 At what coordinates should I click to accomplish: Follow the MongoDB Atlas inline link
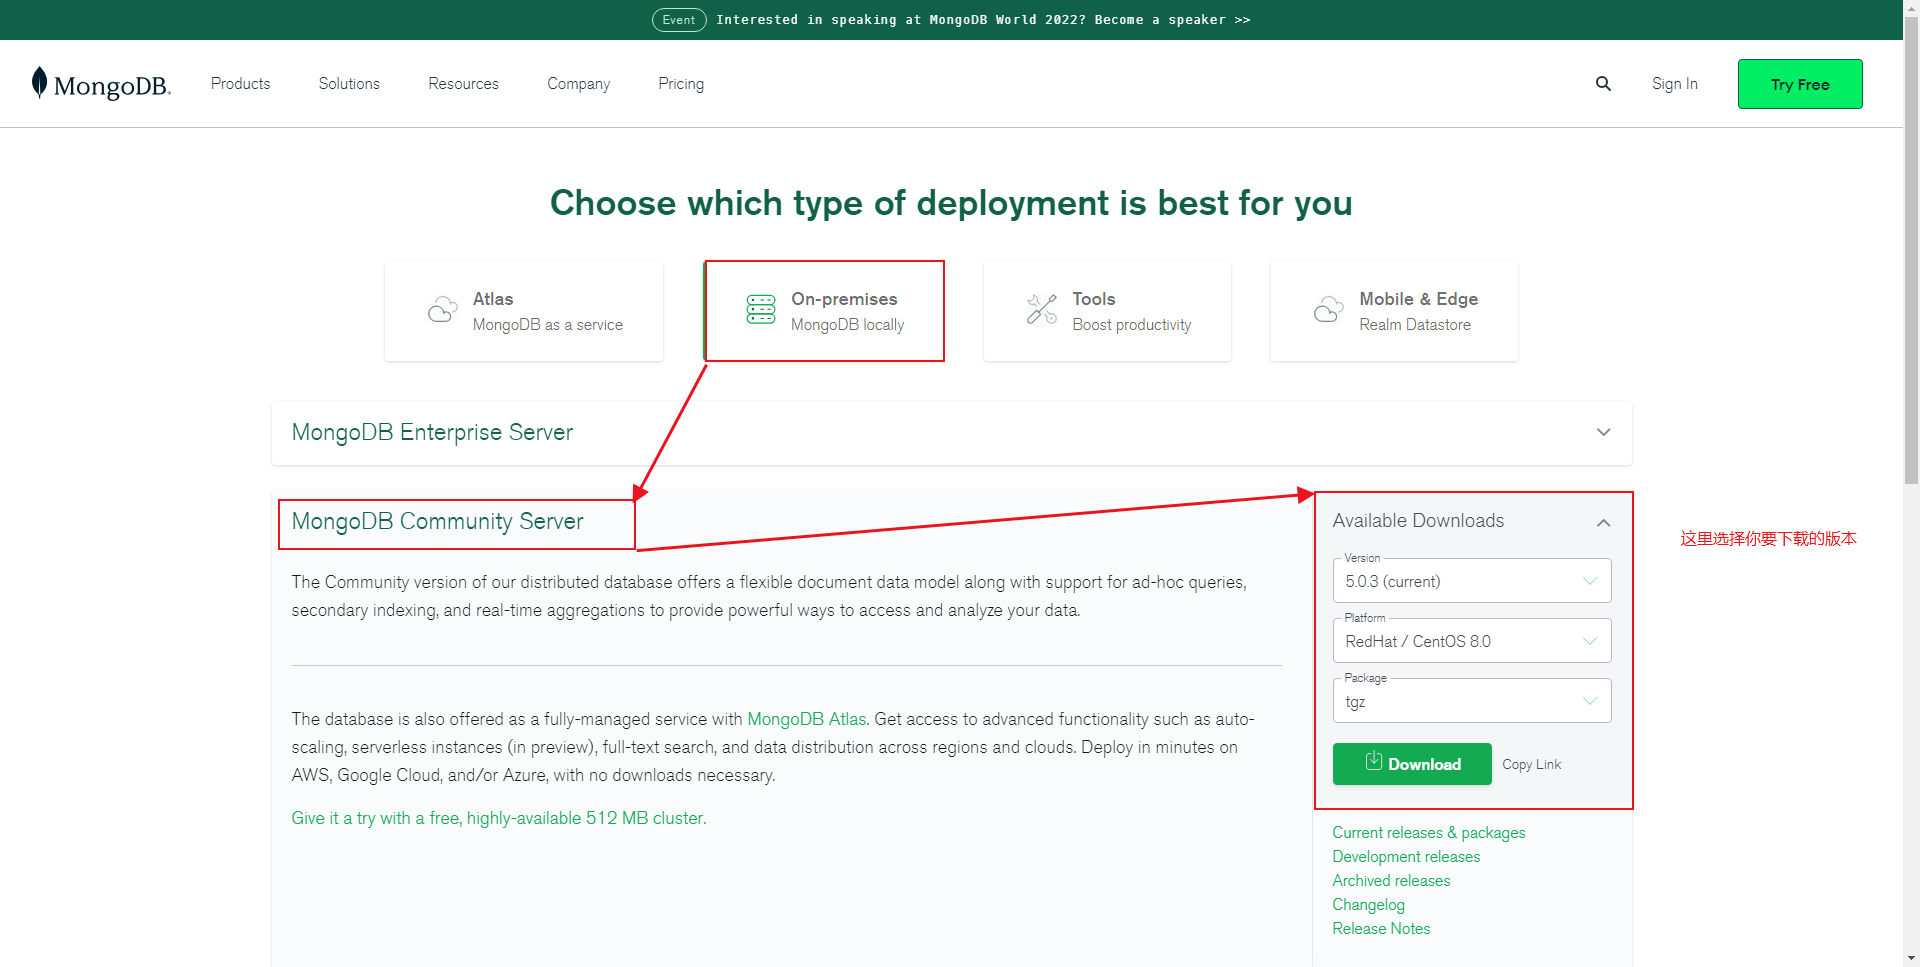click(806, 719)
